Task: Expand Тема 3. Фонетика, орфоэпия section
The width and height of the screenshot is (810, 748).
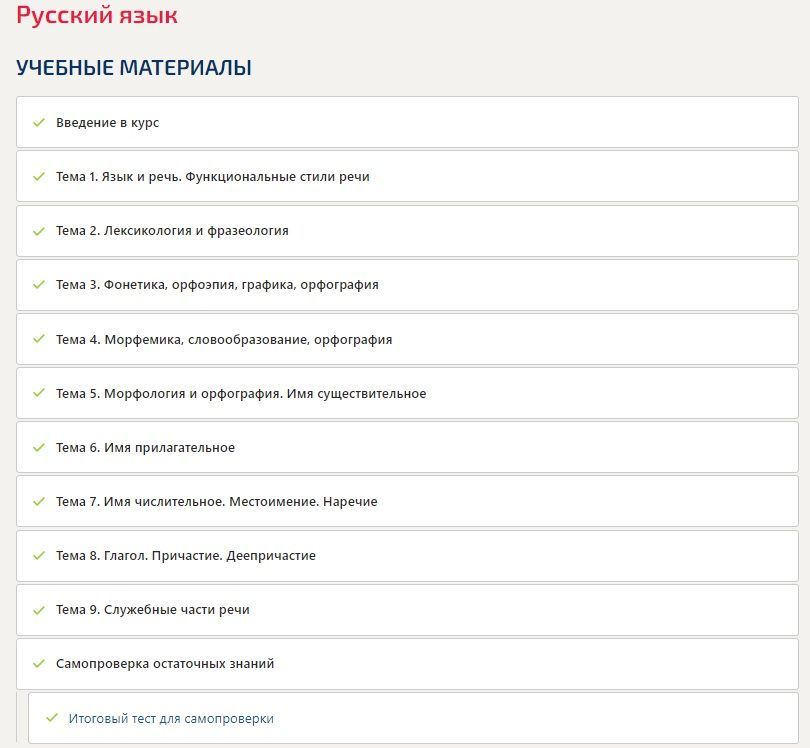Action: point(408,285)
